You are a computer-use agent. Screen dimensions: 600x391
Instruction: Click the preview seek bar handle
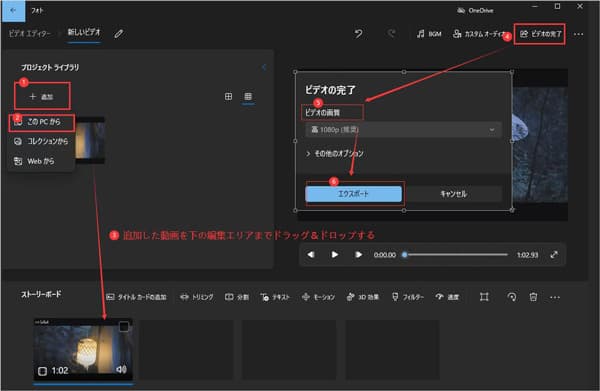click(x=404, y=255)
